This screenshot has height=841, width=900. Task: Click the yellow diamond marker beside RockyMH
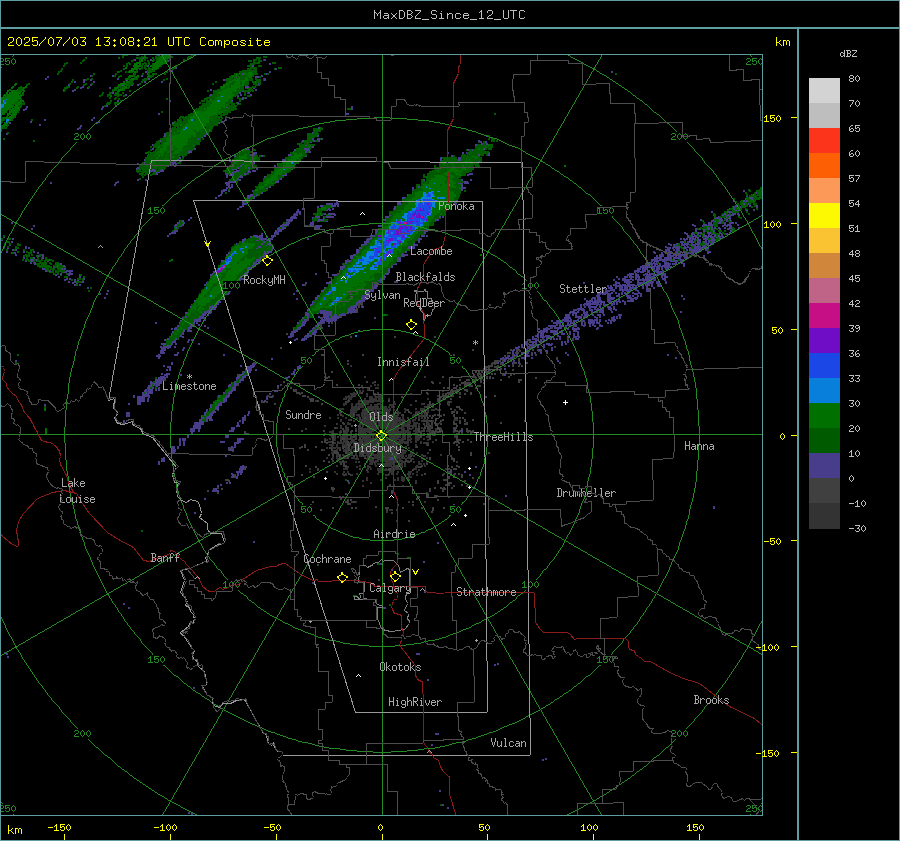(267, 261)
